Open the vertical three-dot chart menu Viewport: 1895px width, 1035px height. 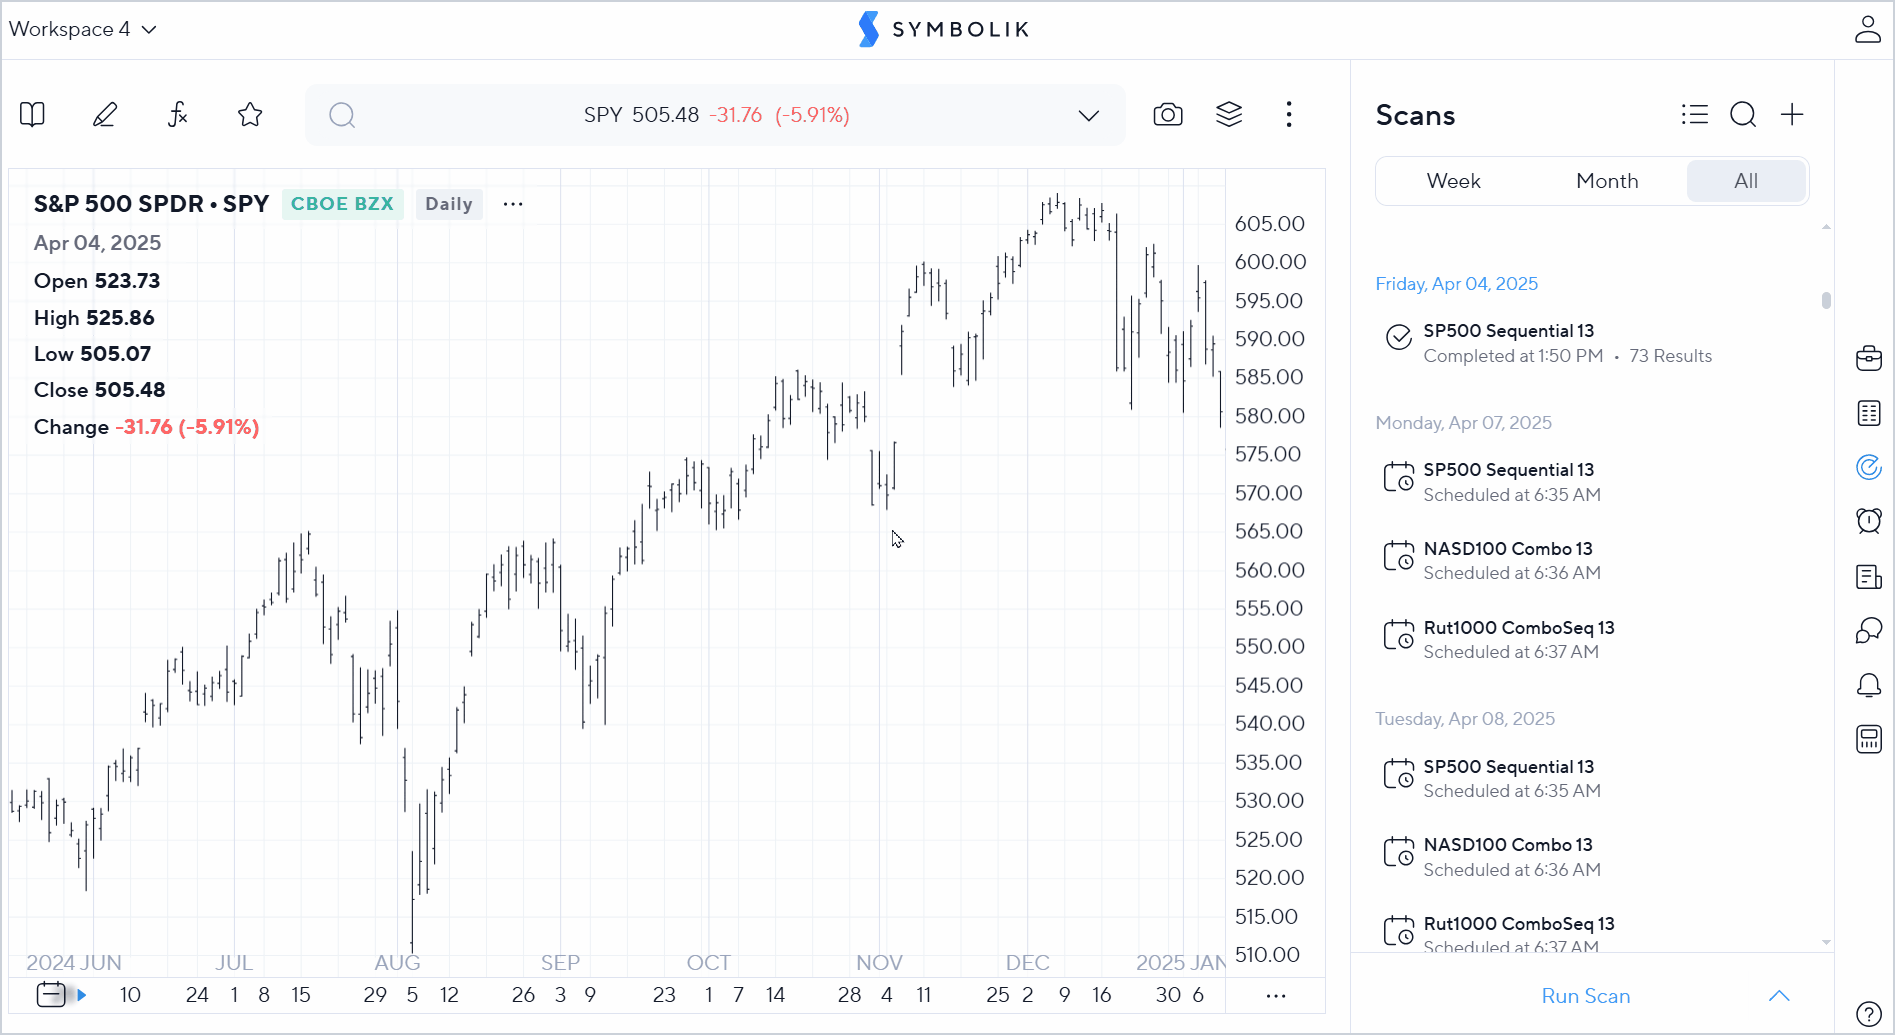(1289, 115)
